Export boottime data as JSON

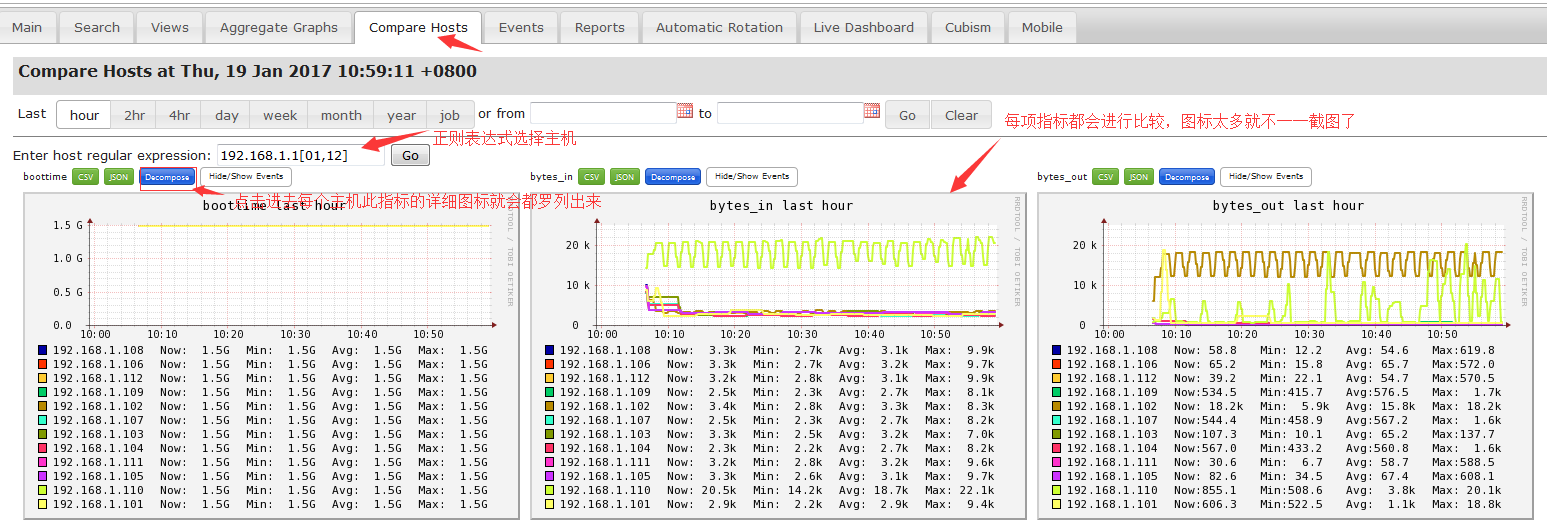tap(118, 177)
